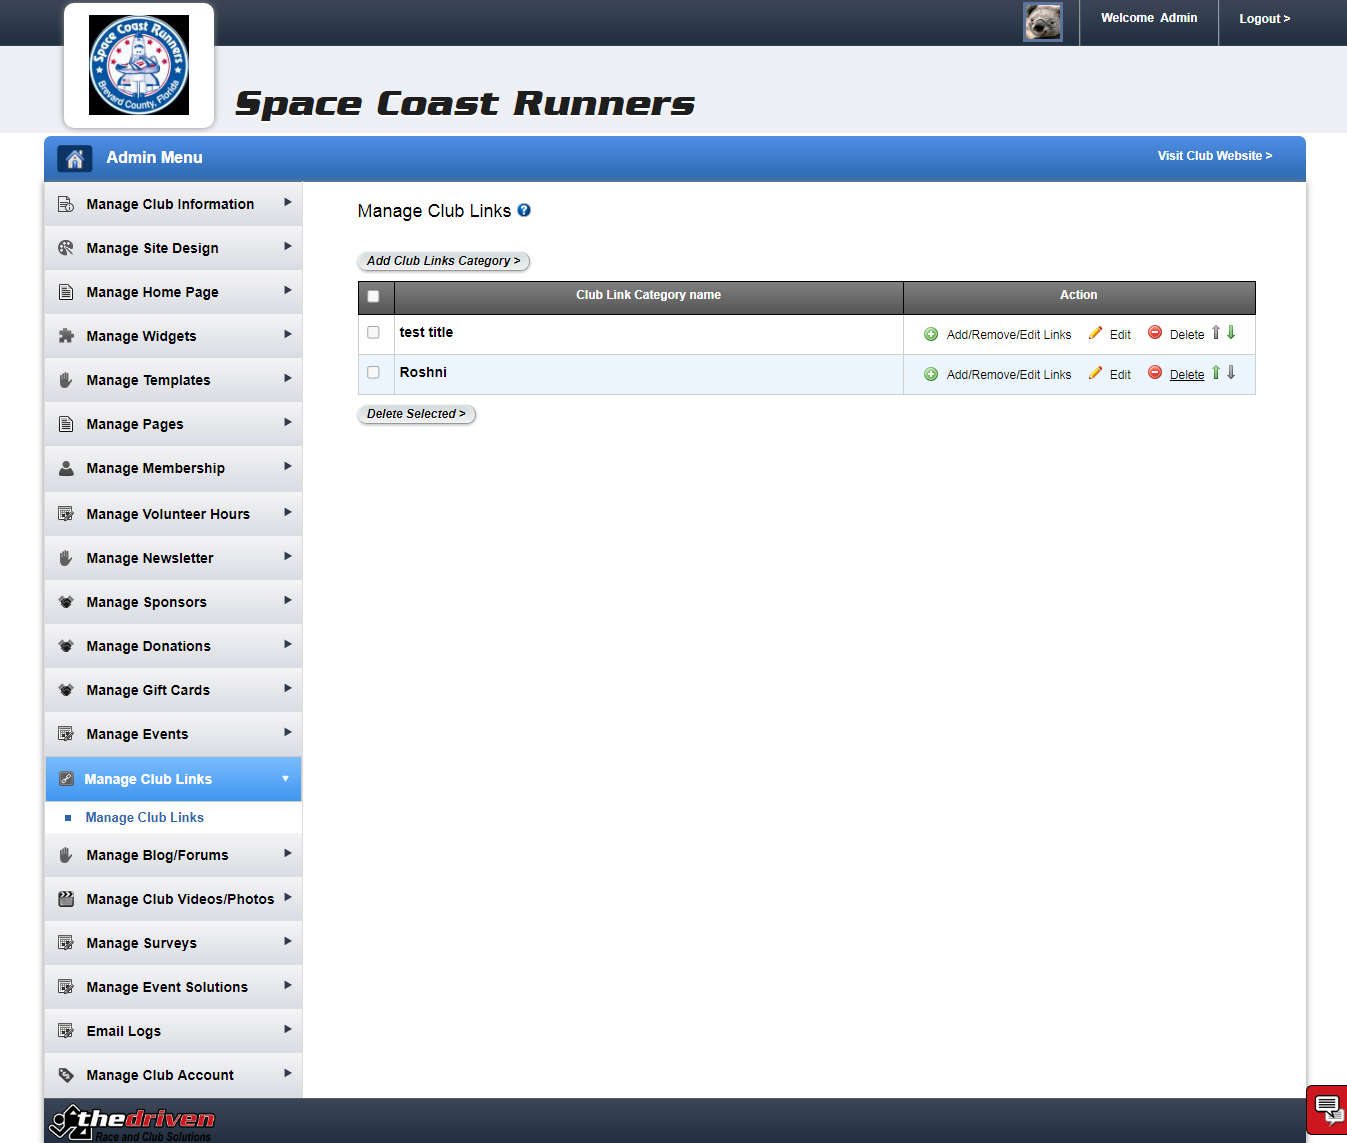Move test title down with green arrow

1231,333
